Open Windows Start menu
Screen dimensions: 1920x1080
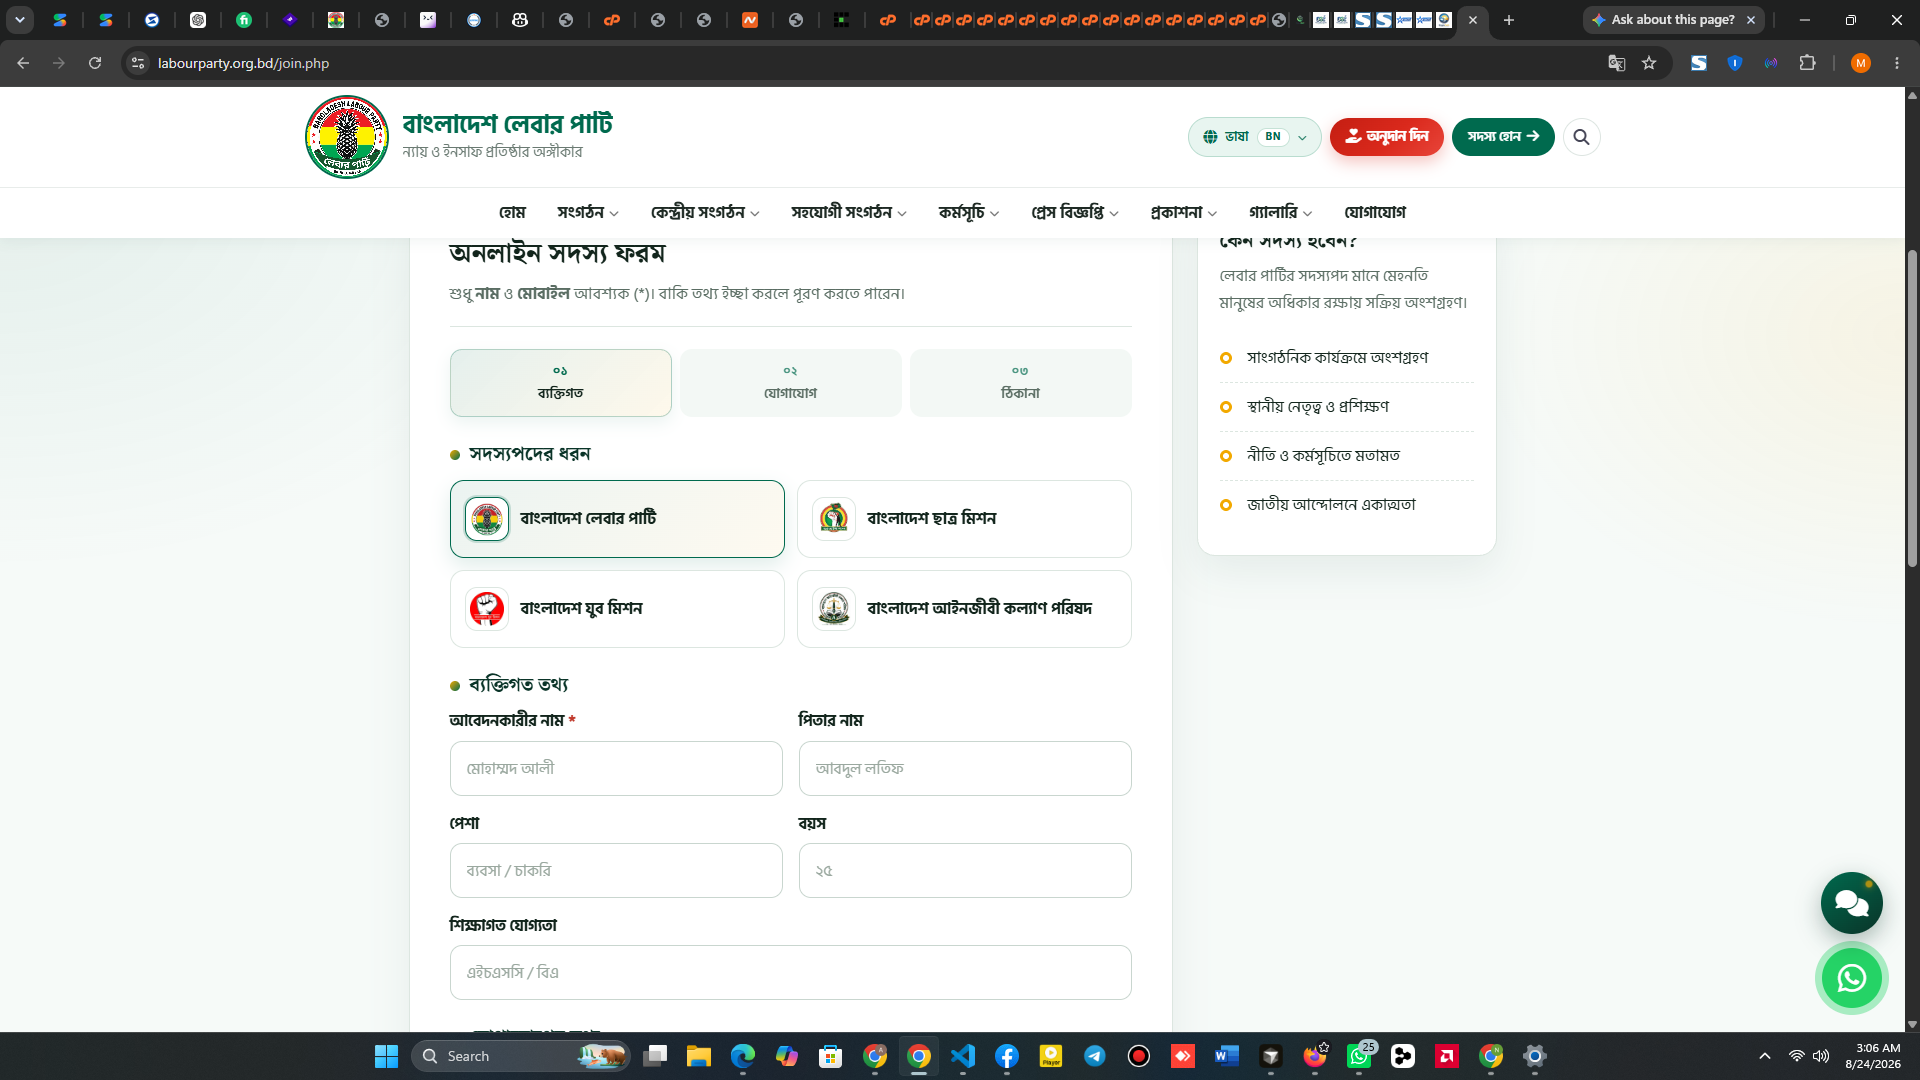click(386, 1056)
